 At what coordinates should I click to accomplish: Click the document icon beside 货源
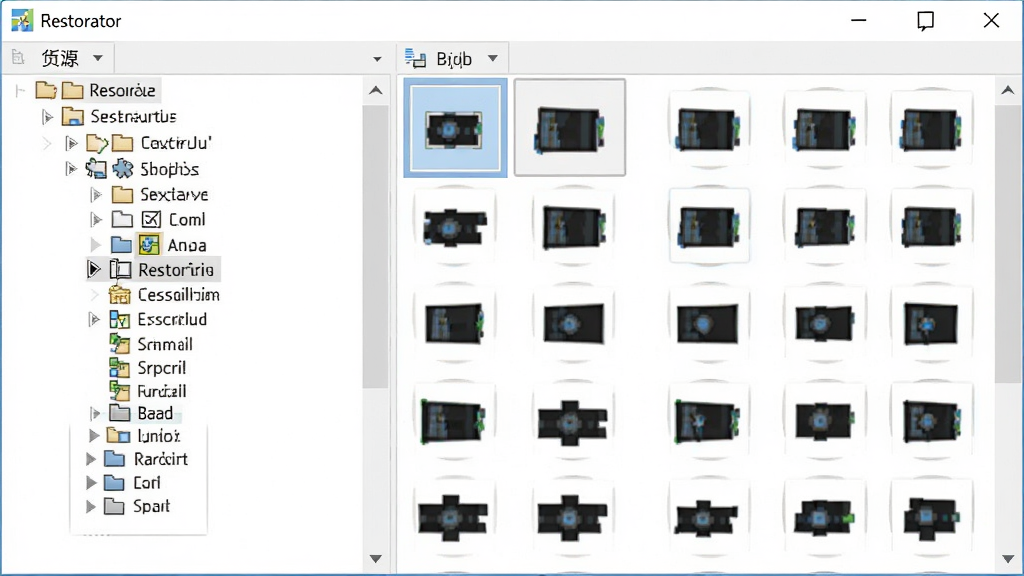click(x=18, y=58)
